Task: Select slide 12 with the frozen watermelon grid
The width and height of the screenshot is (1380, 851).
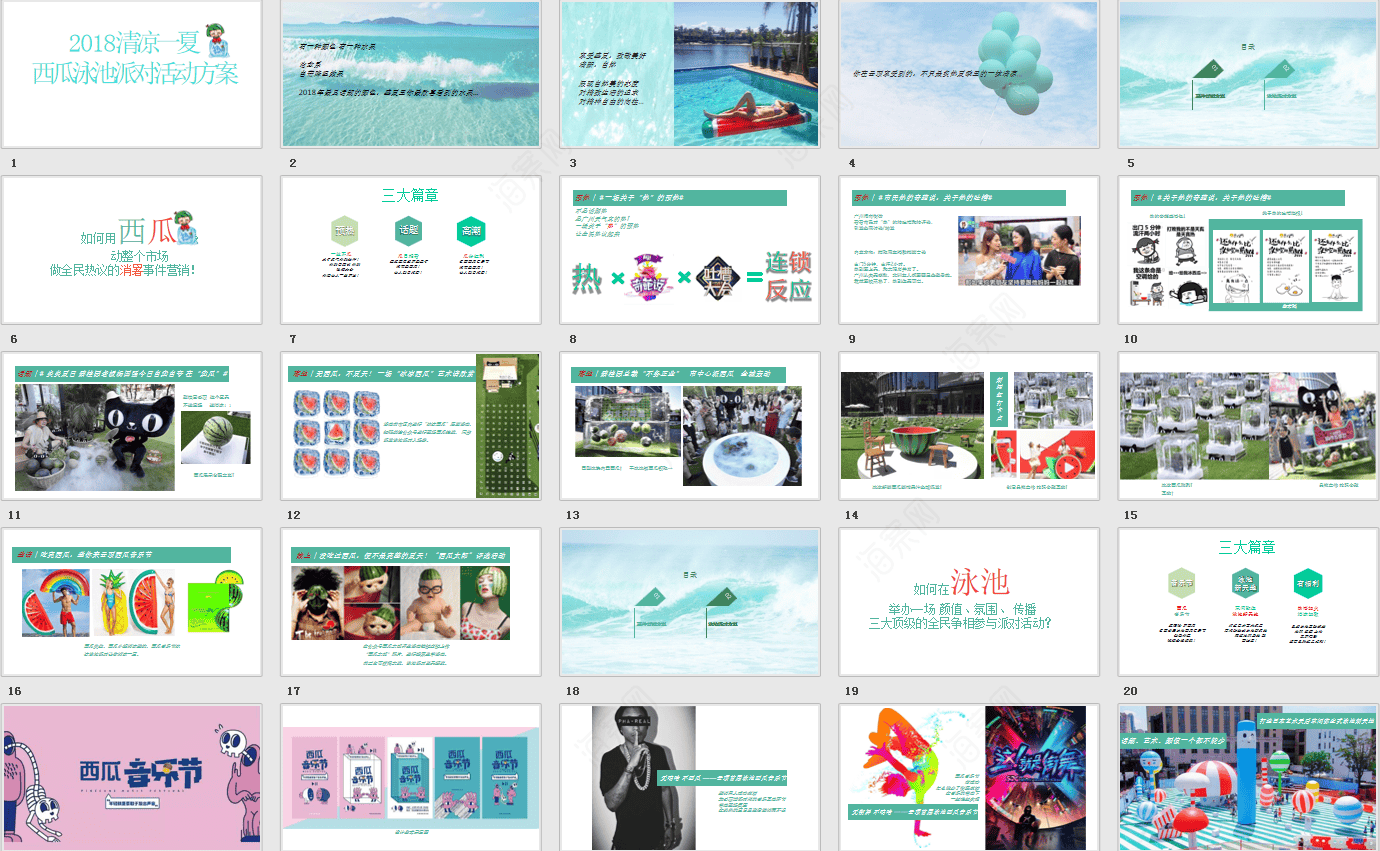Action: pyautogui.click(x=411, y=426)
